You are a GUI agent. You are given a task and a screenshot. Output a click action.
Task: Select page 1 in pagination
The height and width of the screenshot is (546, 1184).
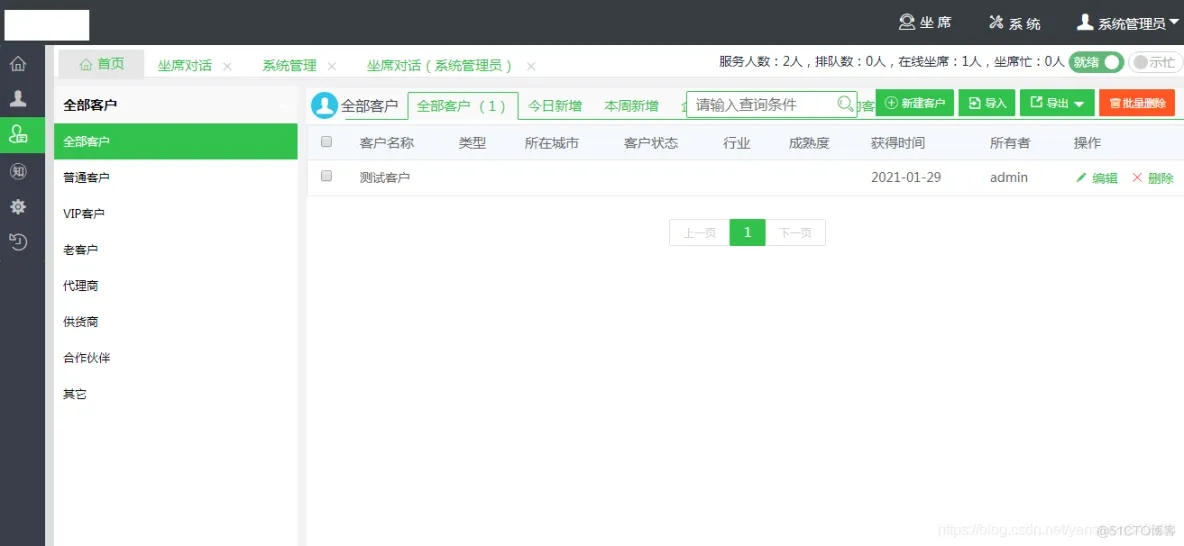point(748,233)
